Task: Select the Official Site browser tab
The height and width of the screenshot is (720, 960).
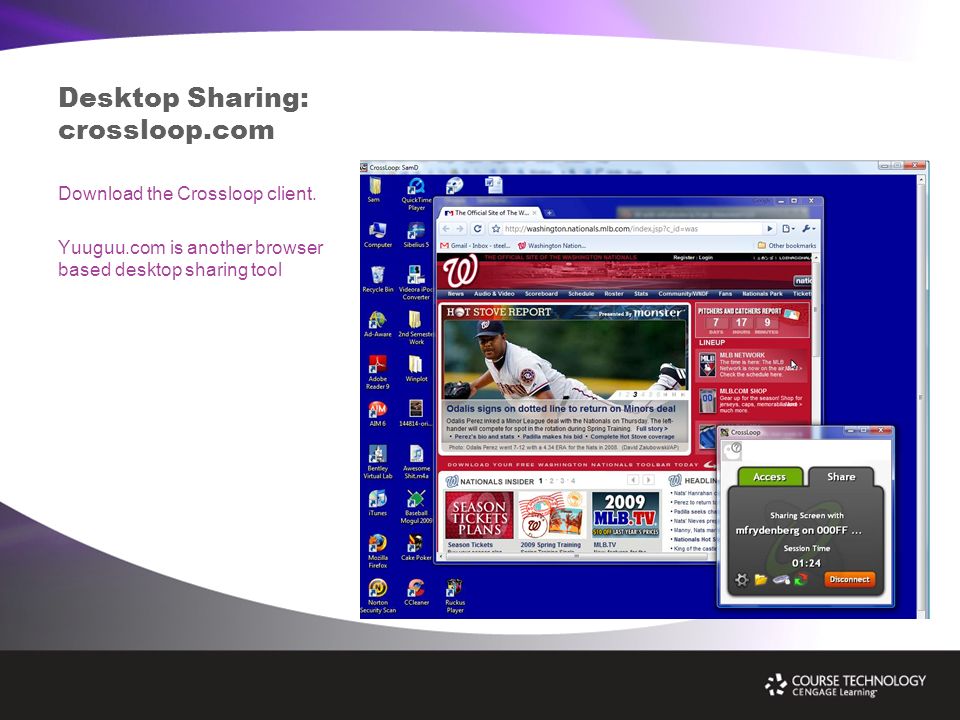Action: pyautogui.click(x=490, y=213)
